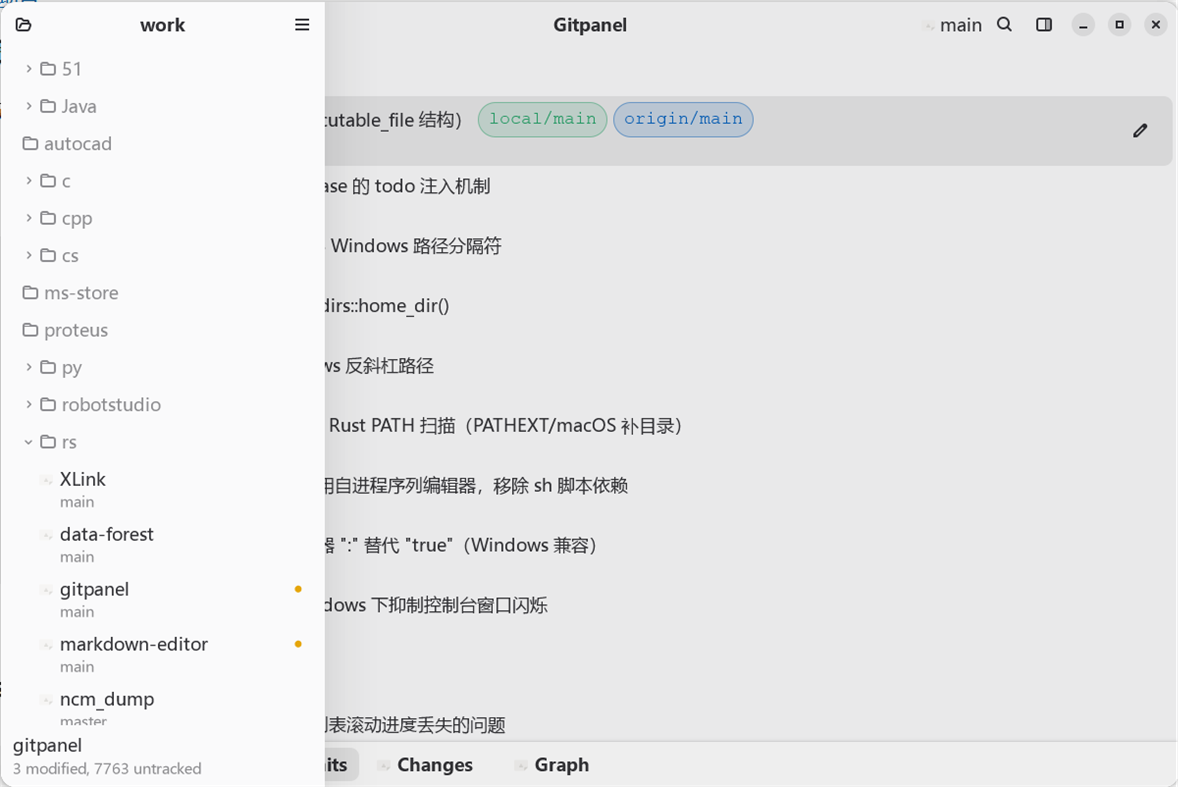The image size is (1178, 787).
Task: Switch to the Changes tab
Action: 425,764
